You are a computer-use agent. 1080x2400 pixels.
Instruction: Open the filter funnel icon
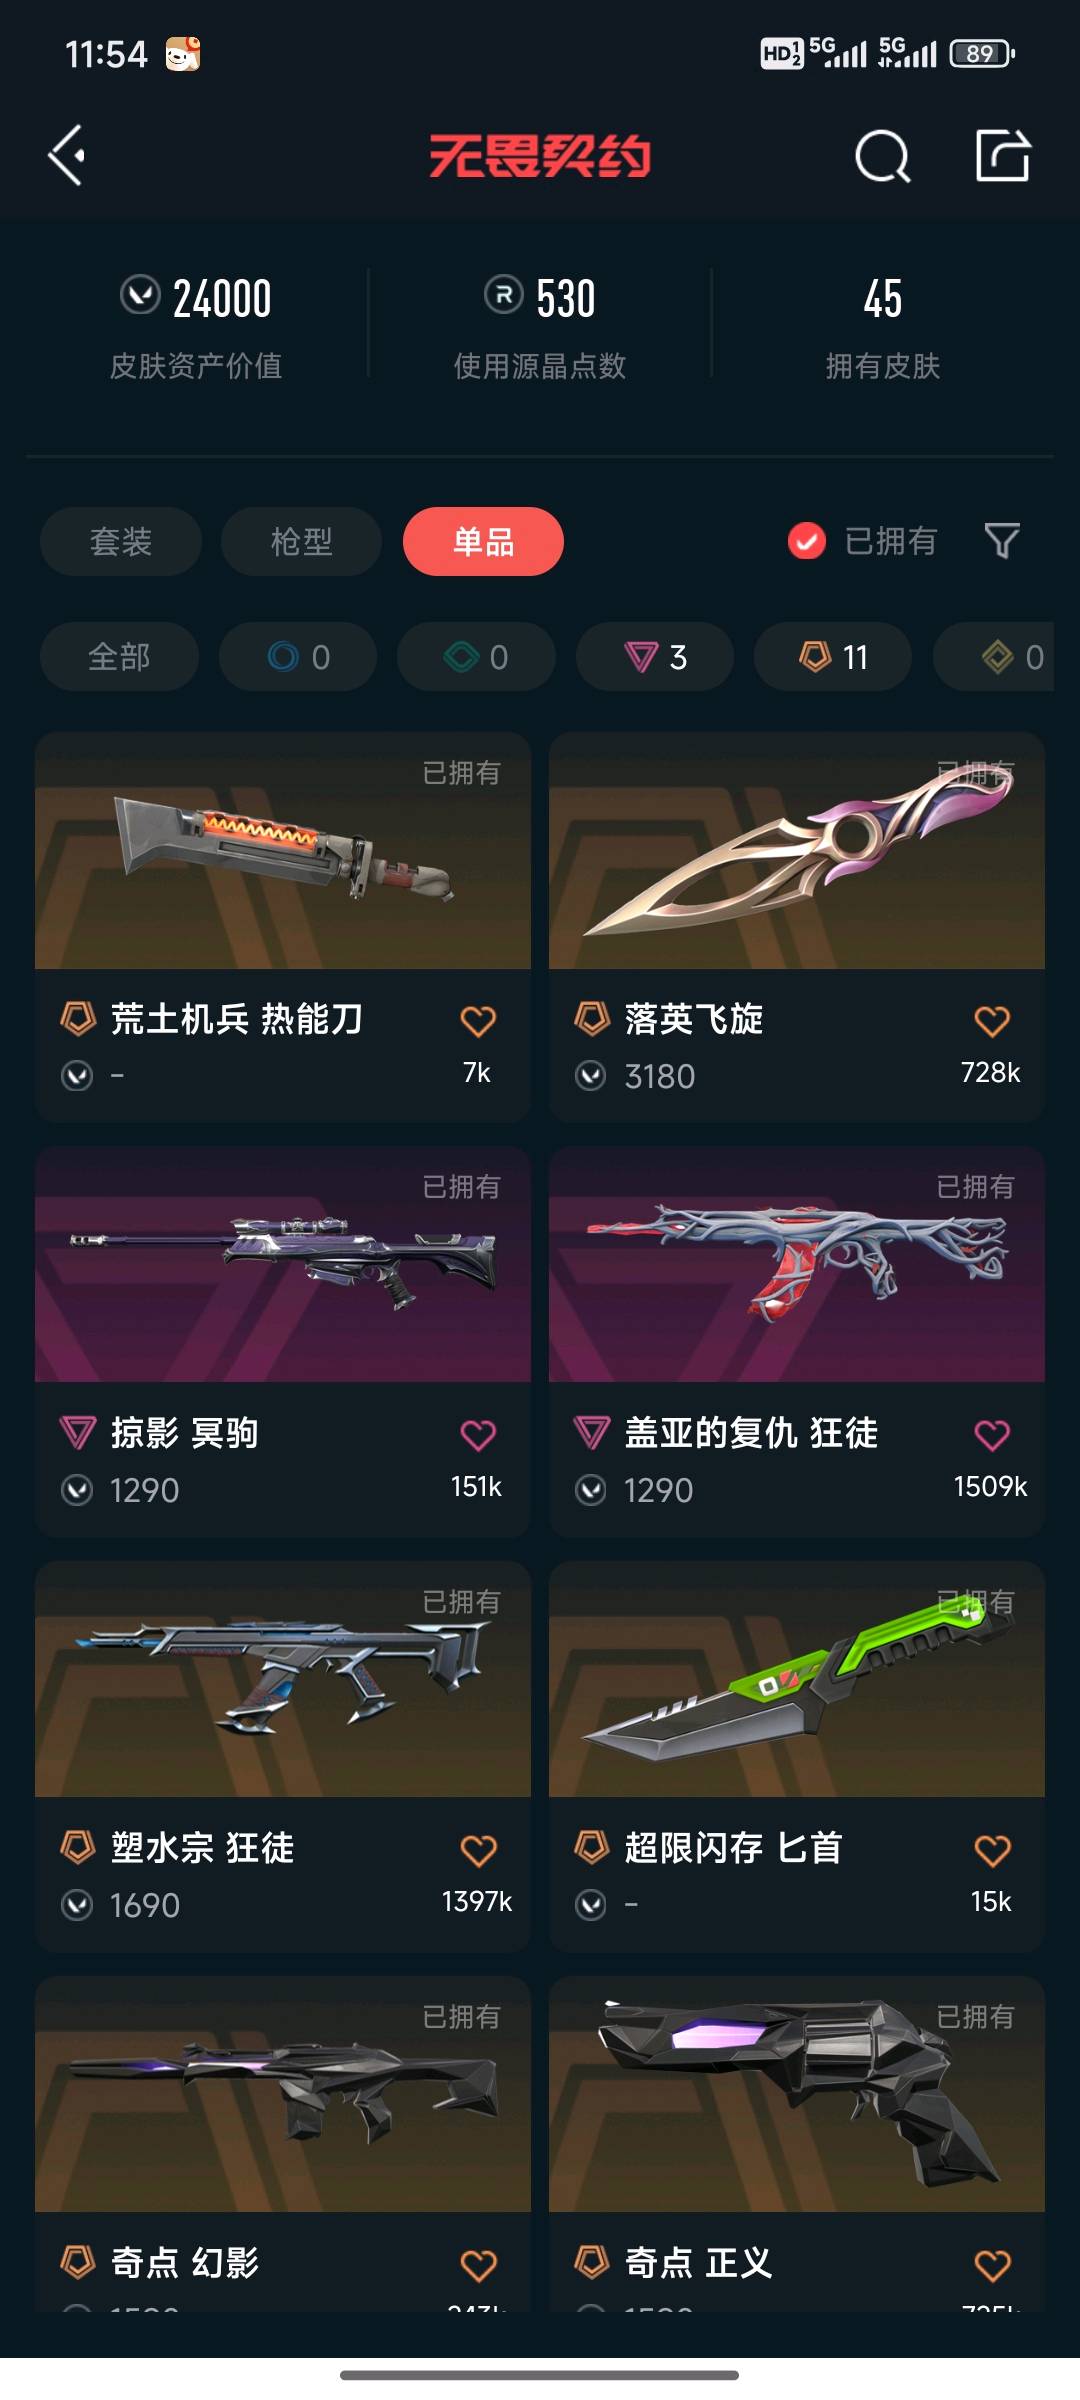tap(1002, 541)
